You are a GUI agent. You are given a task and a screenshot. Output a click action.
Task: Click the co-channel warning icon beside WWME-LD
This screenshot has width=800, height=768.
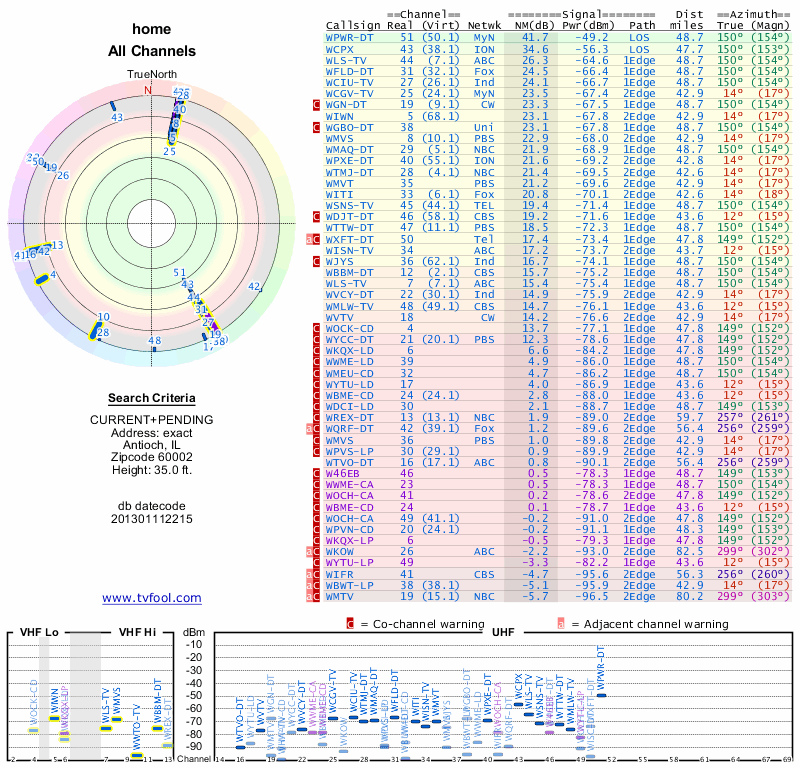click(316, 362)
